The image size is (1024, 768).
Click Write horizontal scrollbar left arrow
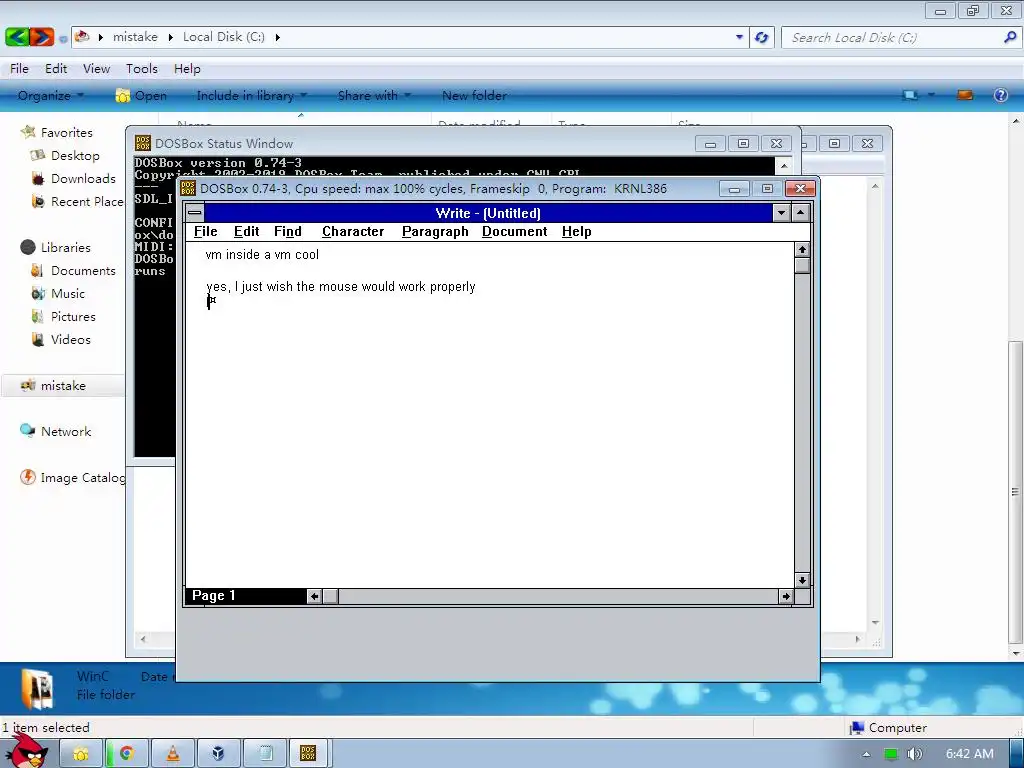coord(314,596)
